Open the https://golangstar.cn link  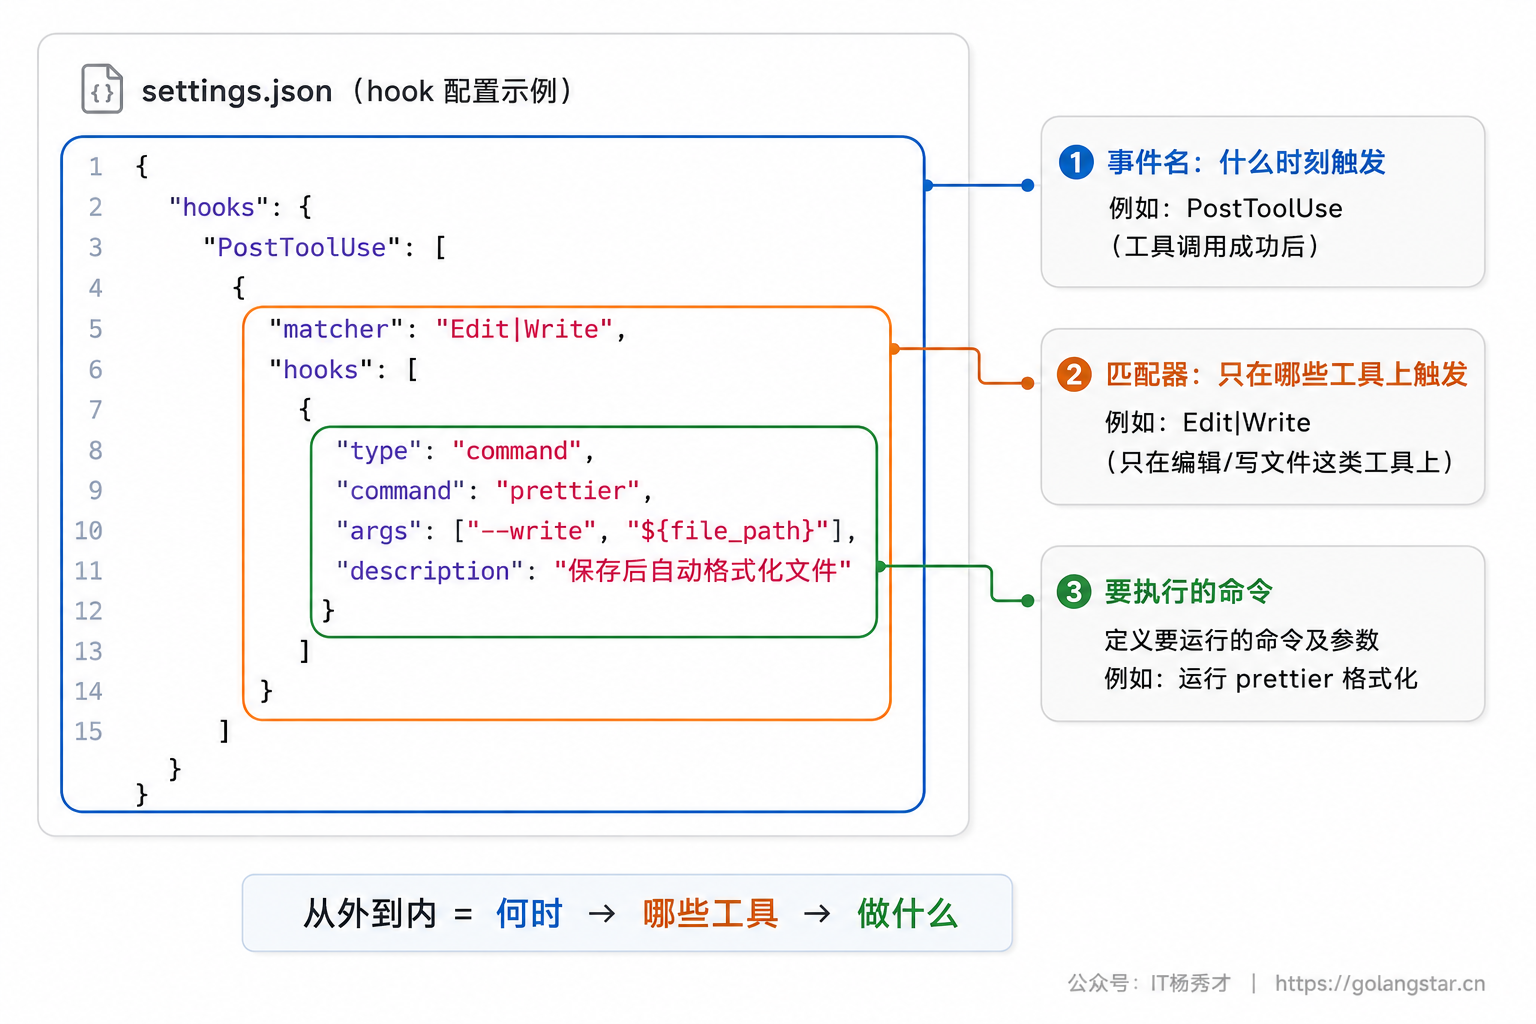(x=1380, y=984)
